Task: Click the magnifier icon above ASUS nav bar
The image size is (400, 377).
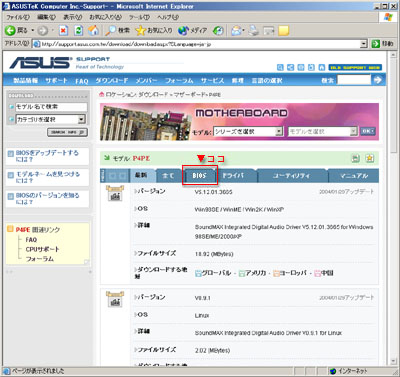Action: 280,67
